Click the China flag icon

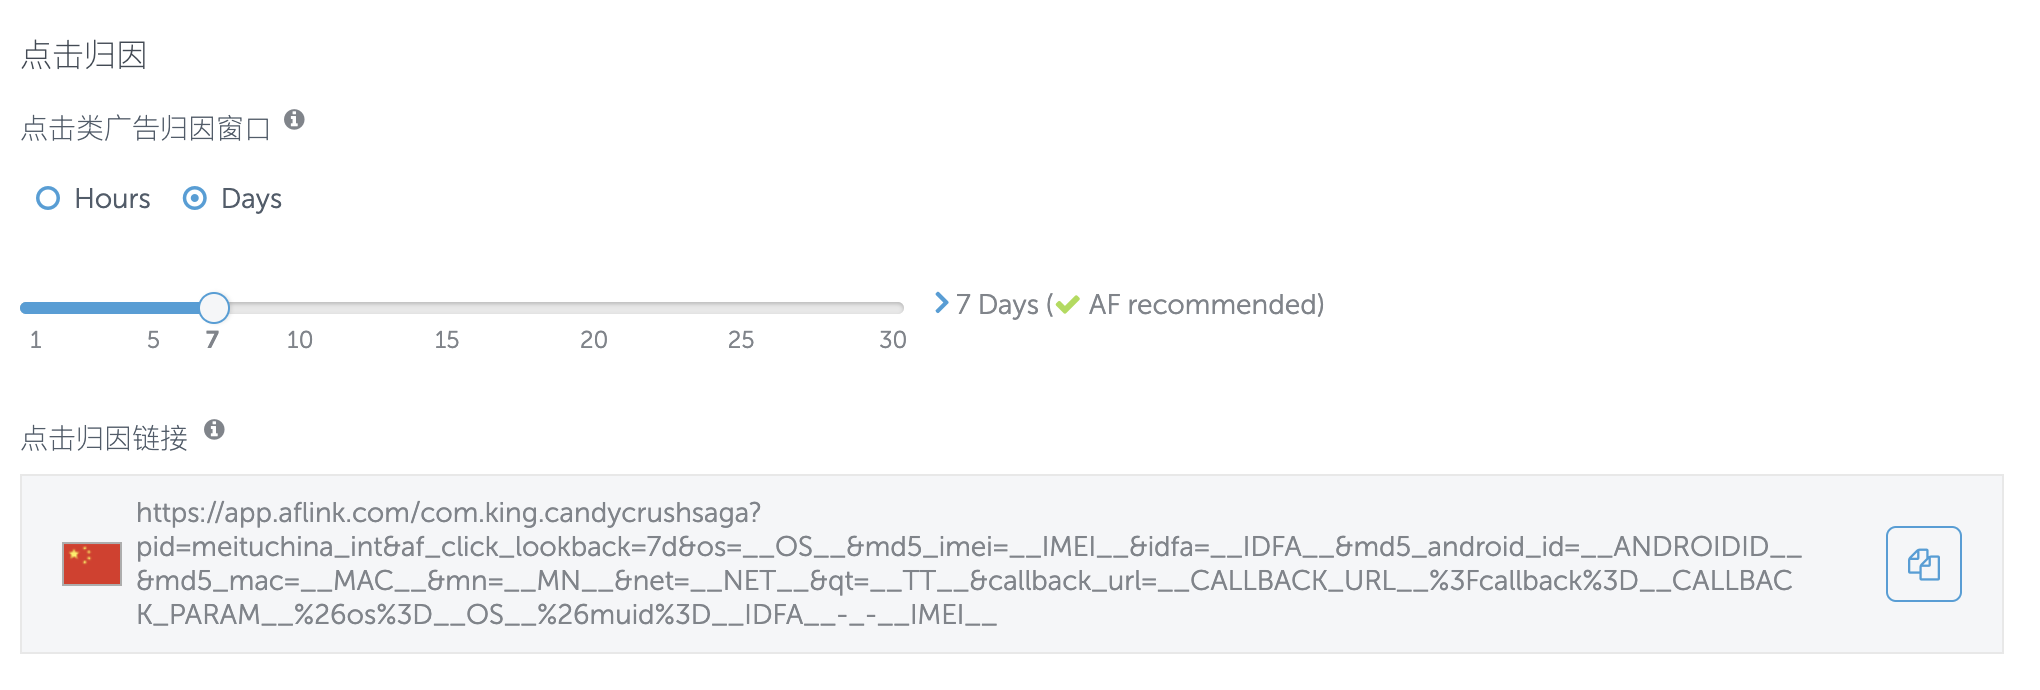click(92, 564)
